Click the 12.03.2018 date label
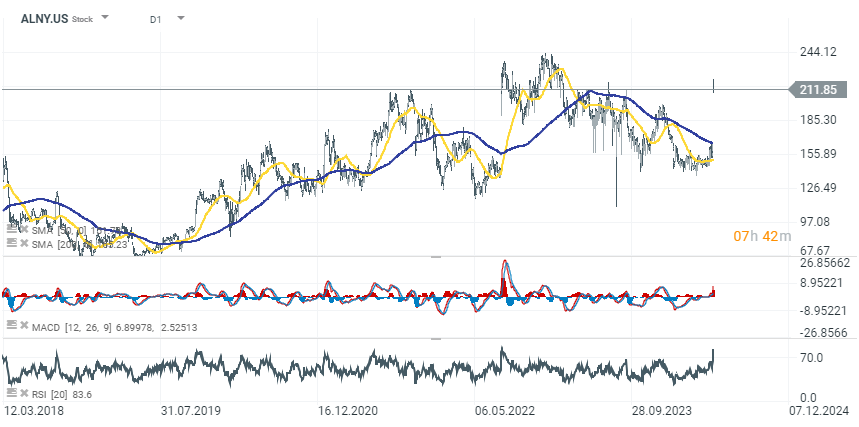This screenshot has width=859, height=427. (x=32, y=411)
